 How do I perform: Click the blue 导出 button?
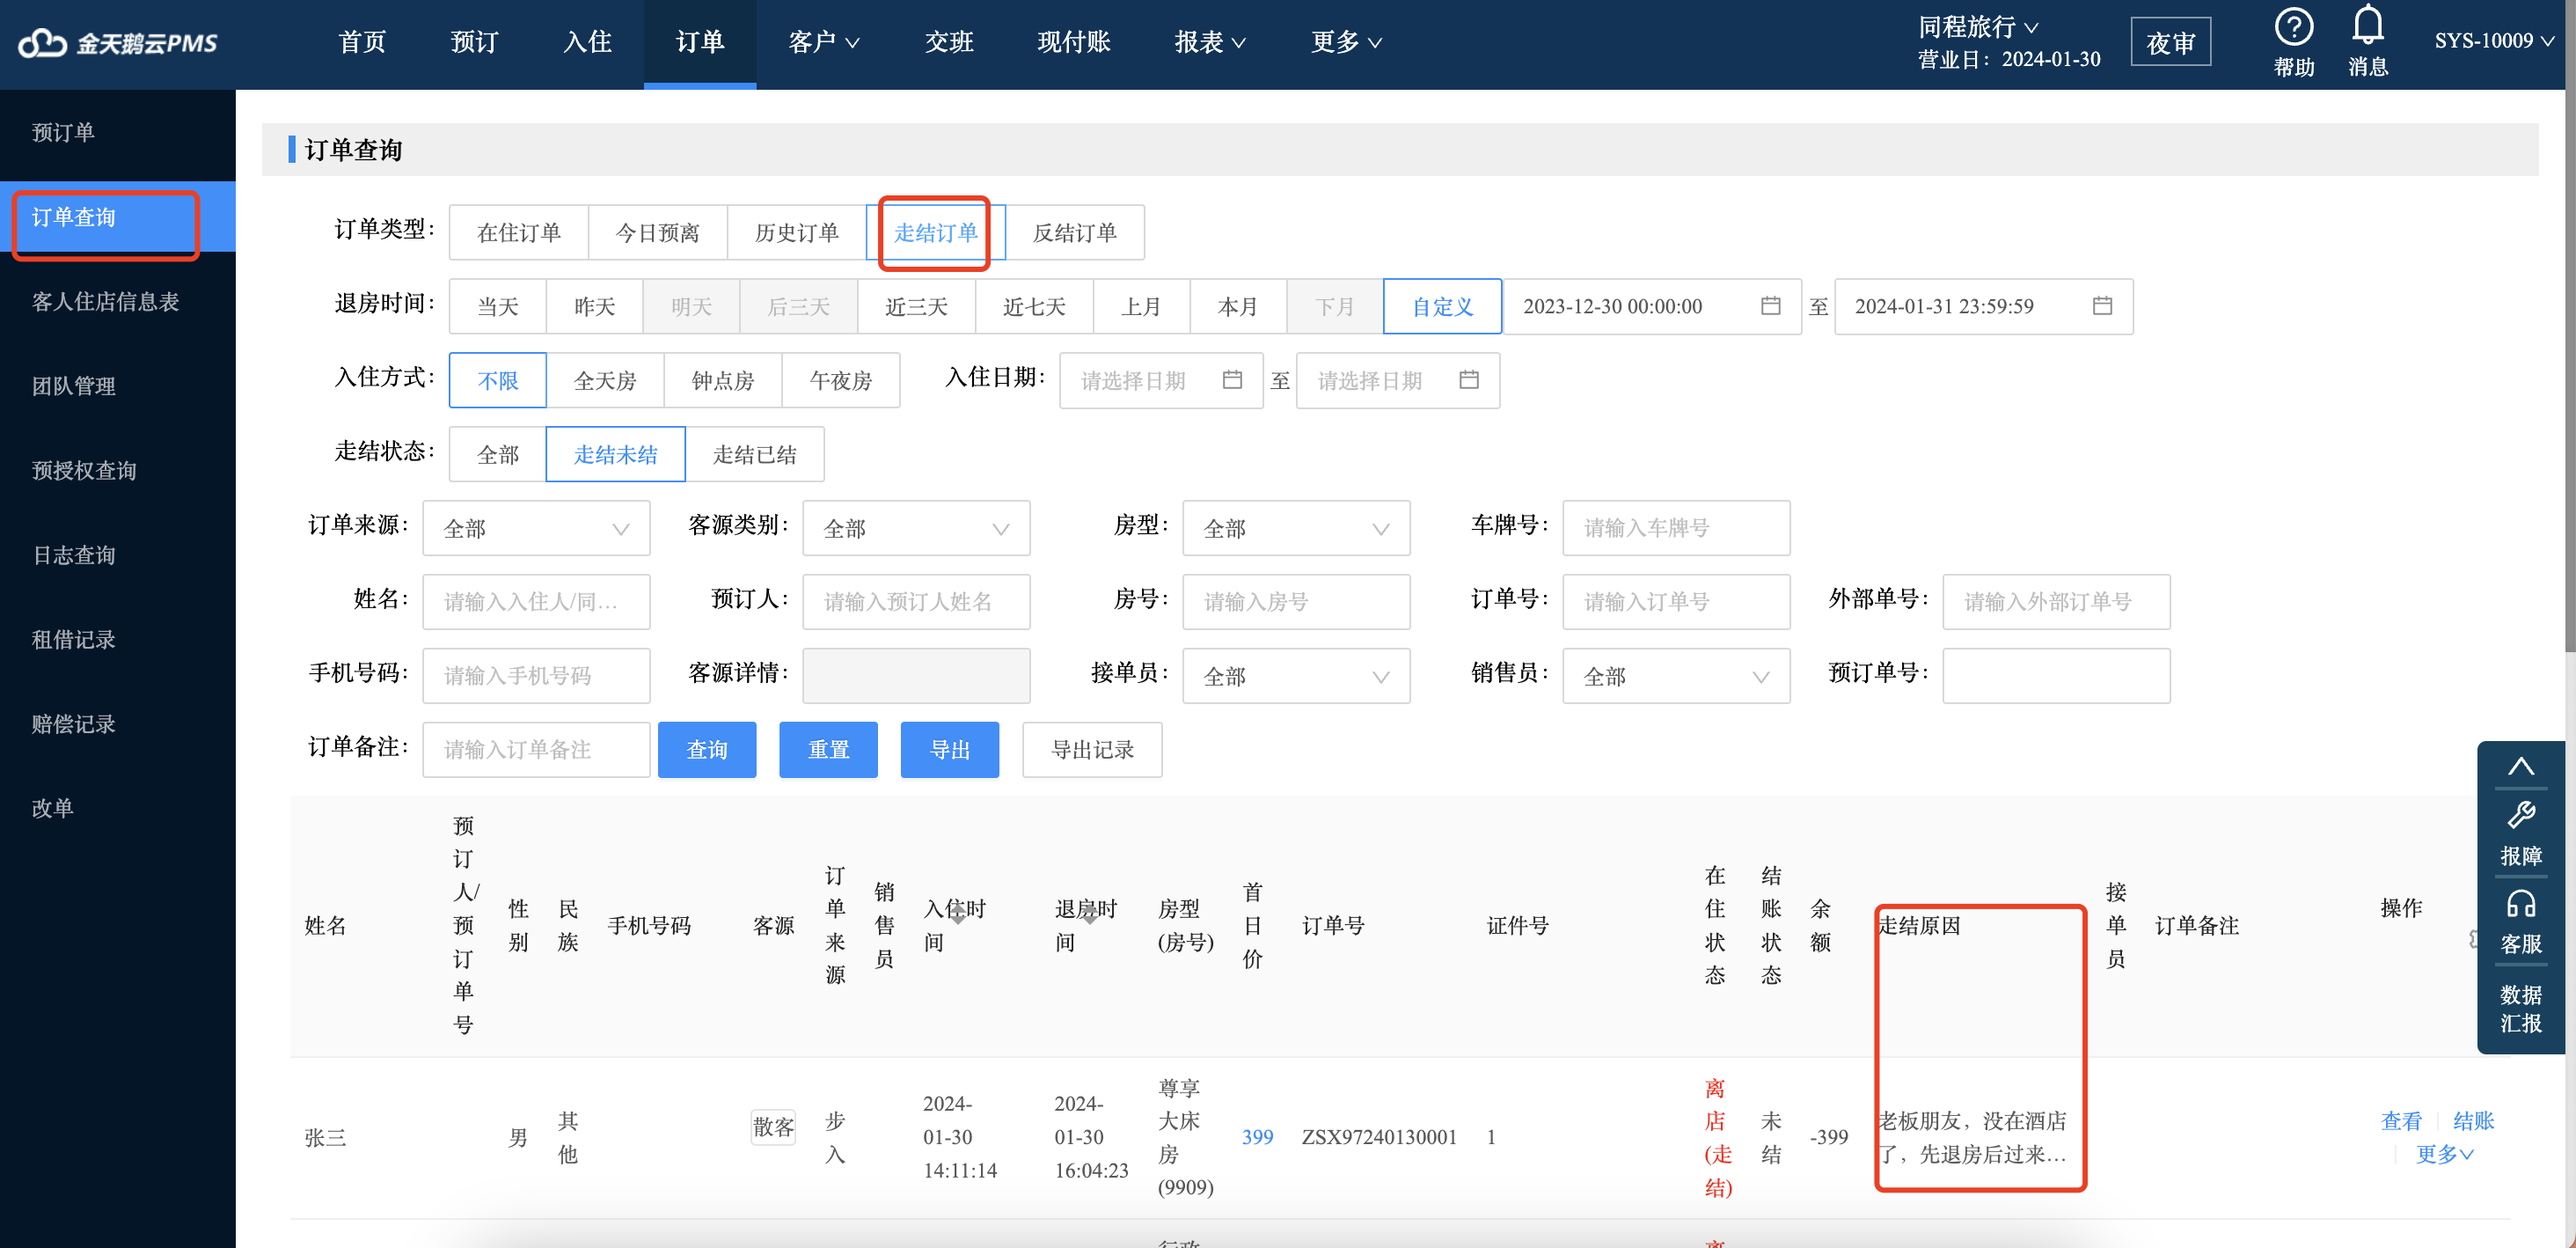coord(949,750)
